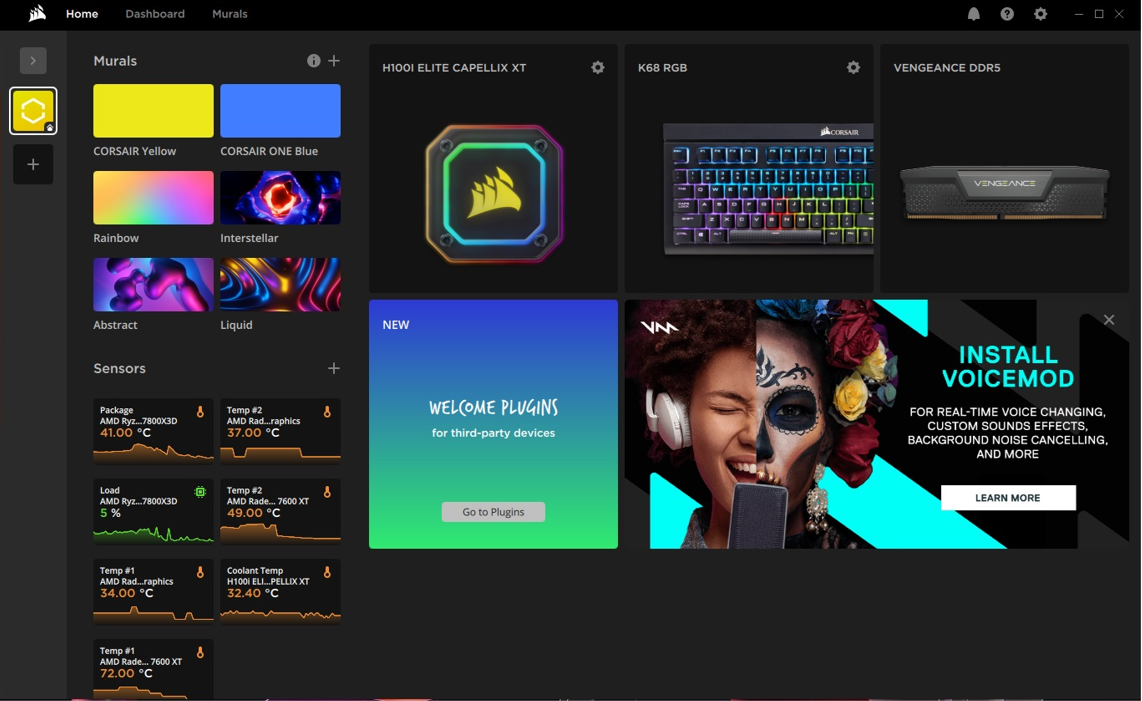
Task: Click chip icon on Load sensor
Action: point(200,492)
